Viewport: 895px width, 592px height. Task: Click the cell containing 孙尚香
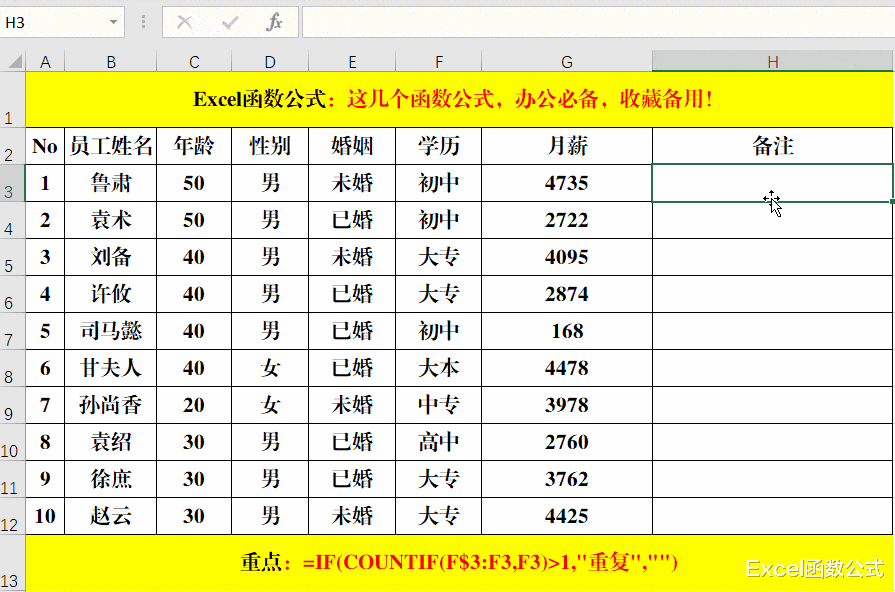111,405
